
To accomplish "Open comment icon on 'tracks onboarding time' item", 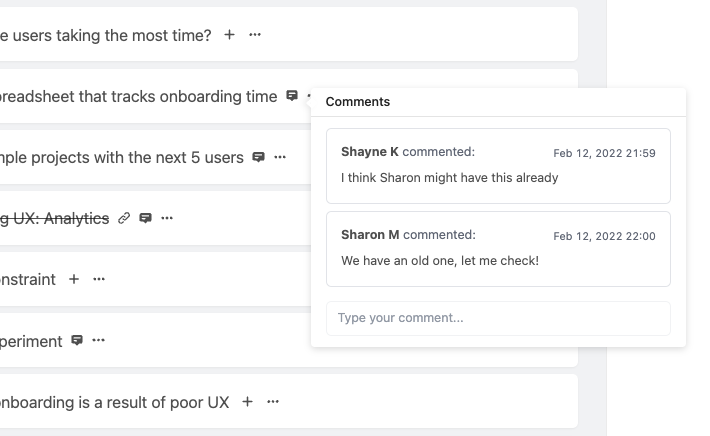I will click(292, 96).
